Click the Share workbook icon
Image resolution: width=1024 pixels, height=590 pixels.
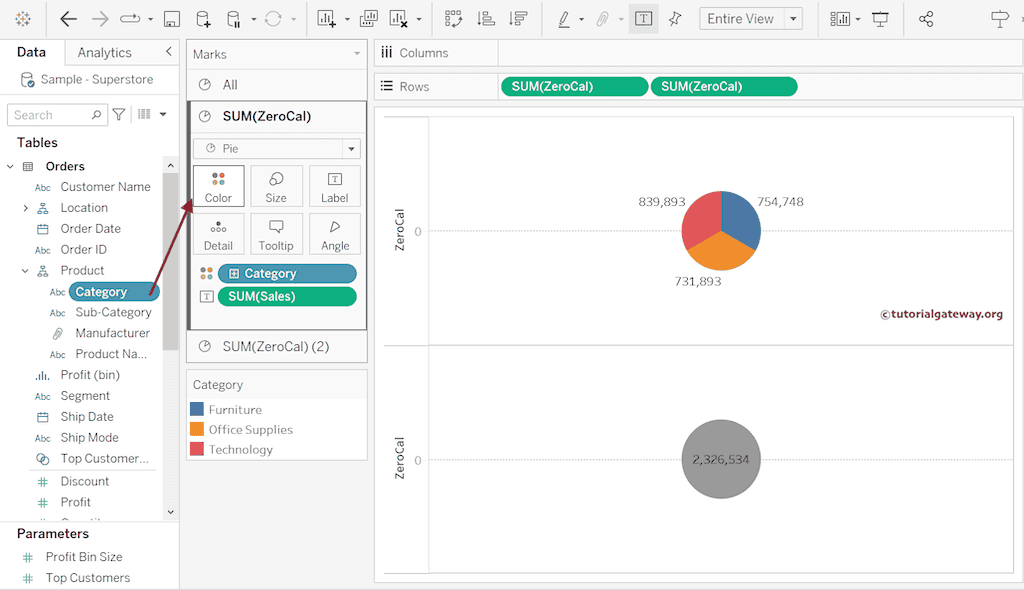pos(926,19)
